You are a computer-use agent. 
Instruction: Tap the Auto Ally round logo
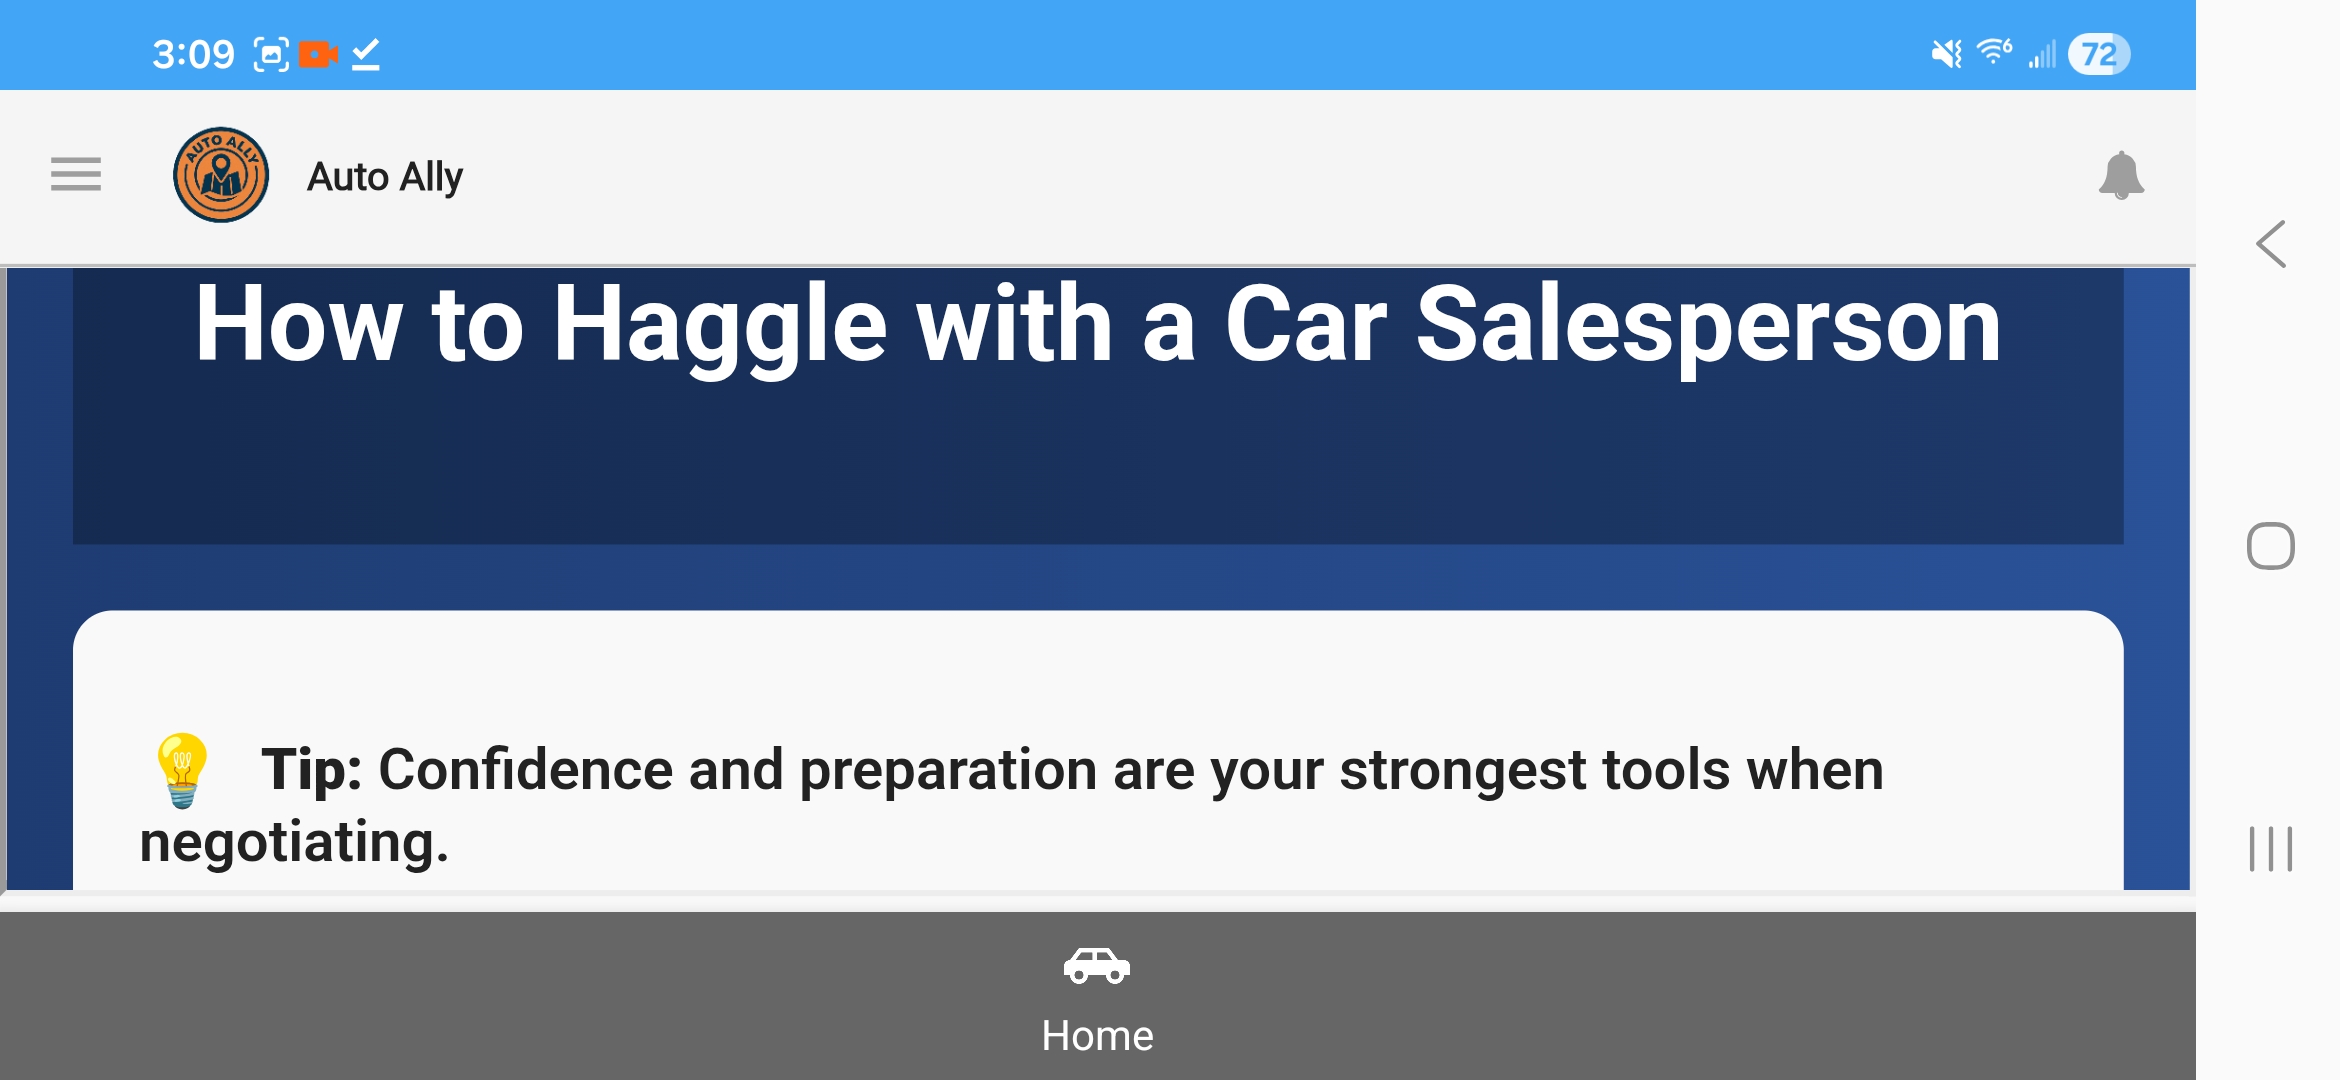221,175
